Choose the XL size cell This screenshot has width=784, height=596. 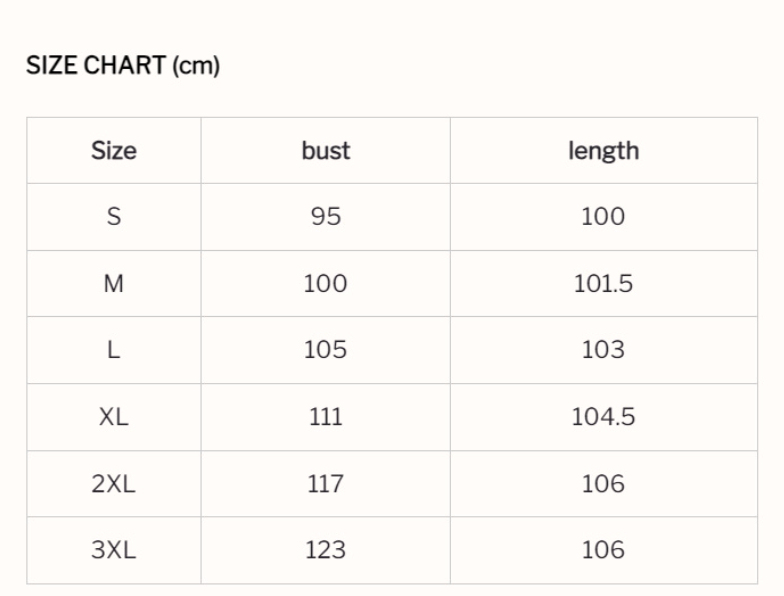point(114,417)
